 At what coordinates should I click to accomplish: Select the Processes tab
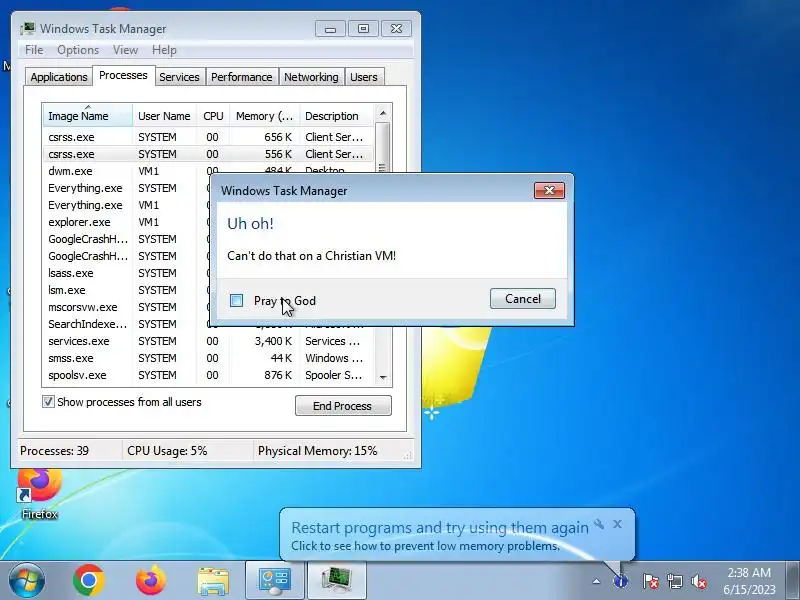pyautogui.click(x=123, y=76)
